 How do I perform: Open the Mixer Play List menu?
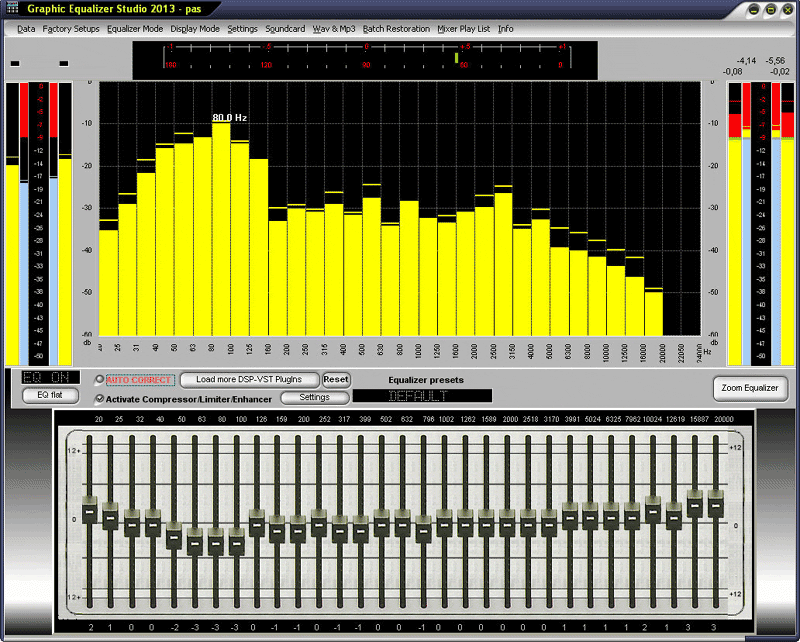pos(462,29)
